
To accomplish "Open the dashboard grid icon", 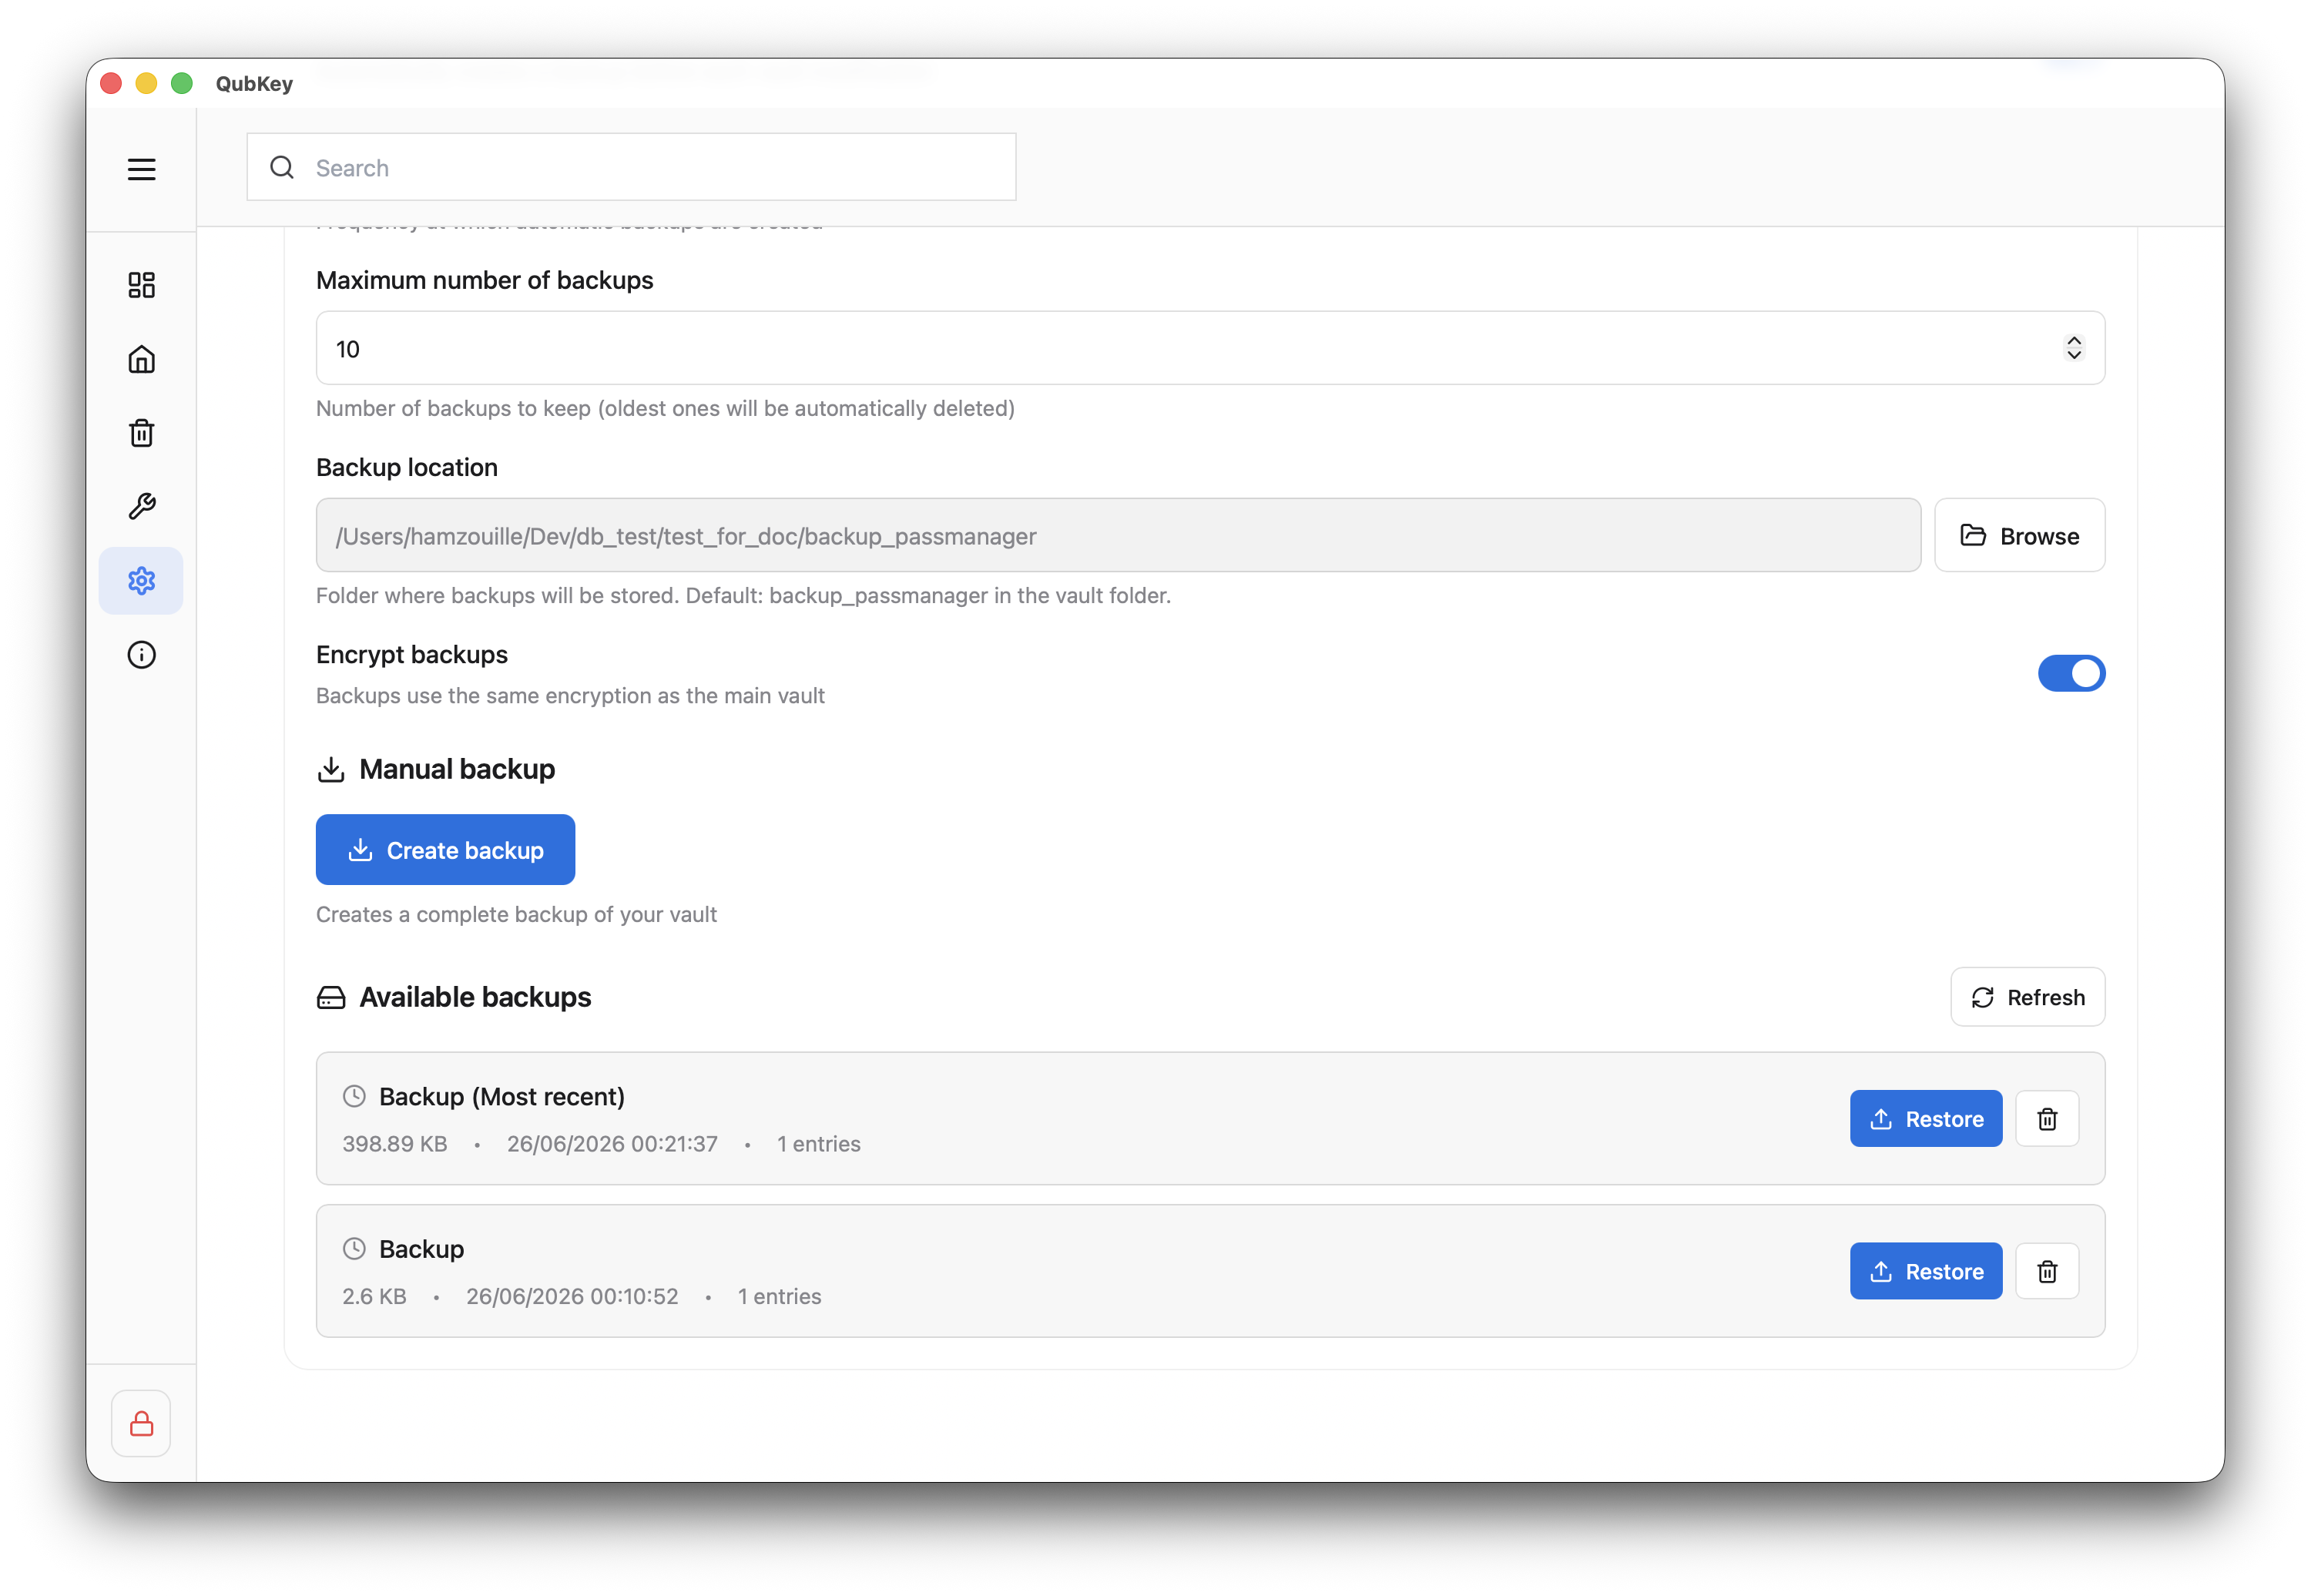I will (x=141, y=285).
